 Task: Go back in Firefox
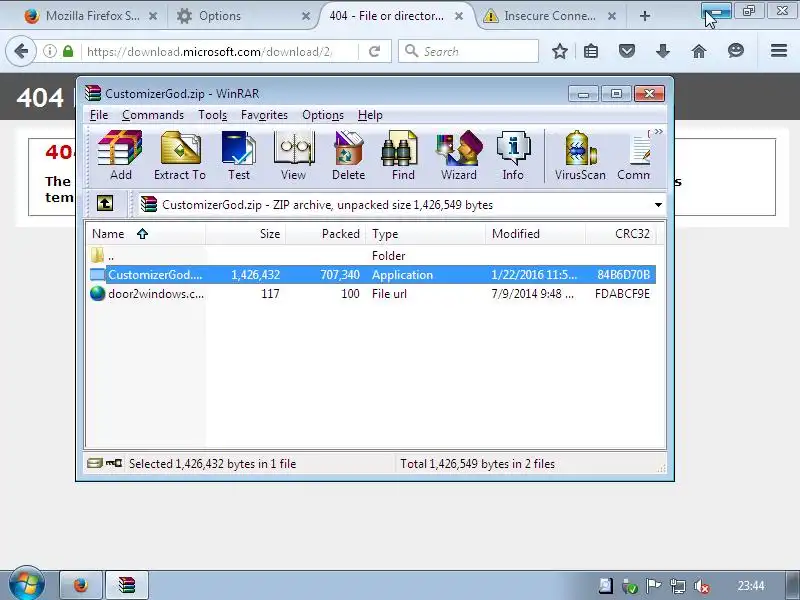coord(21,51)
